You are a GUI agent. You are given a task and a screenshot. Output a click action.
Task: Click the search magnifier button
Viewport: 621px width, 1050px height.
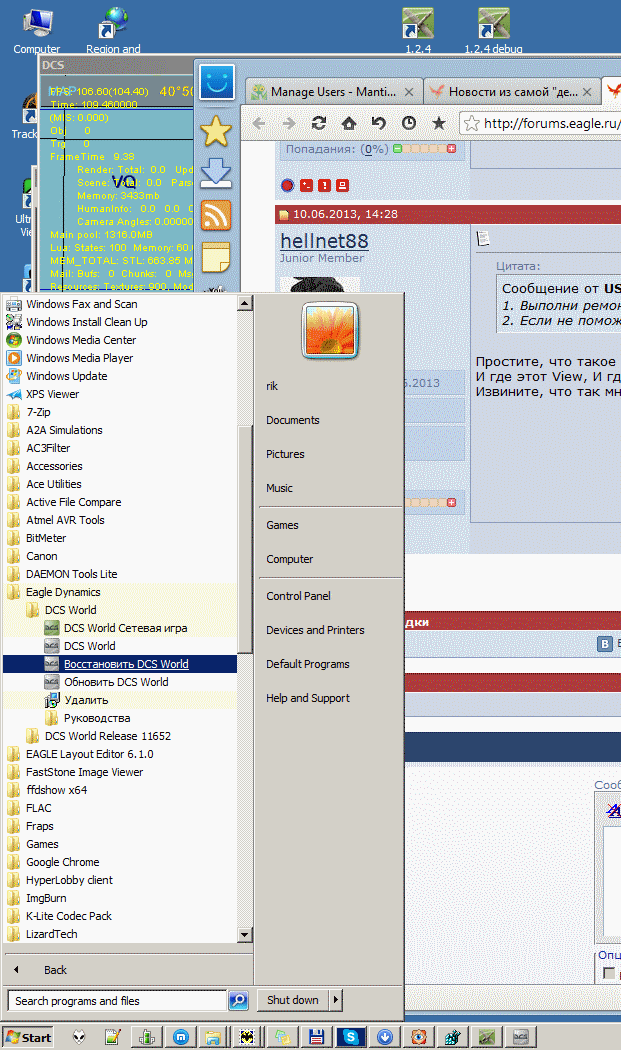pyautogui.click(x=238, y=1000)
